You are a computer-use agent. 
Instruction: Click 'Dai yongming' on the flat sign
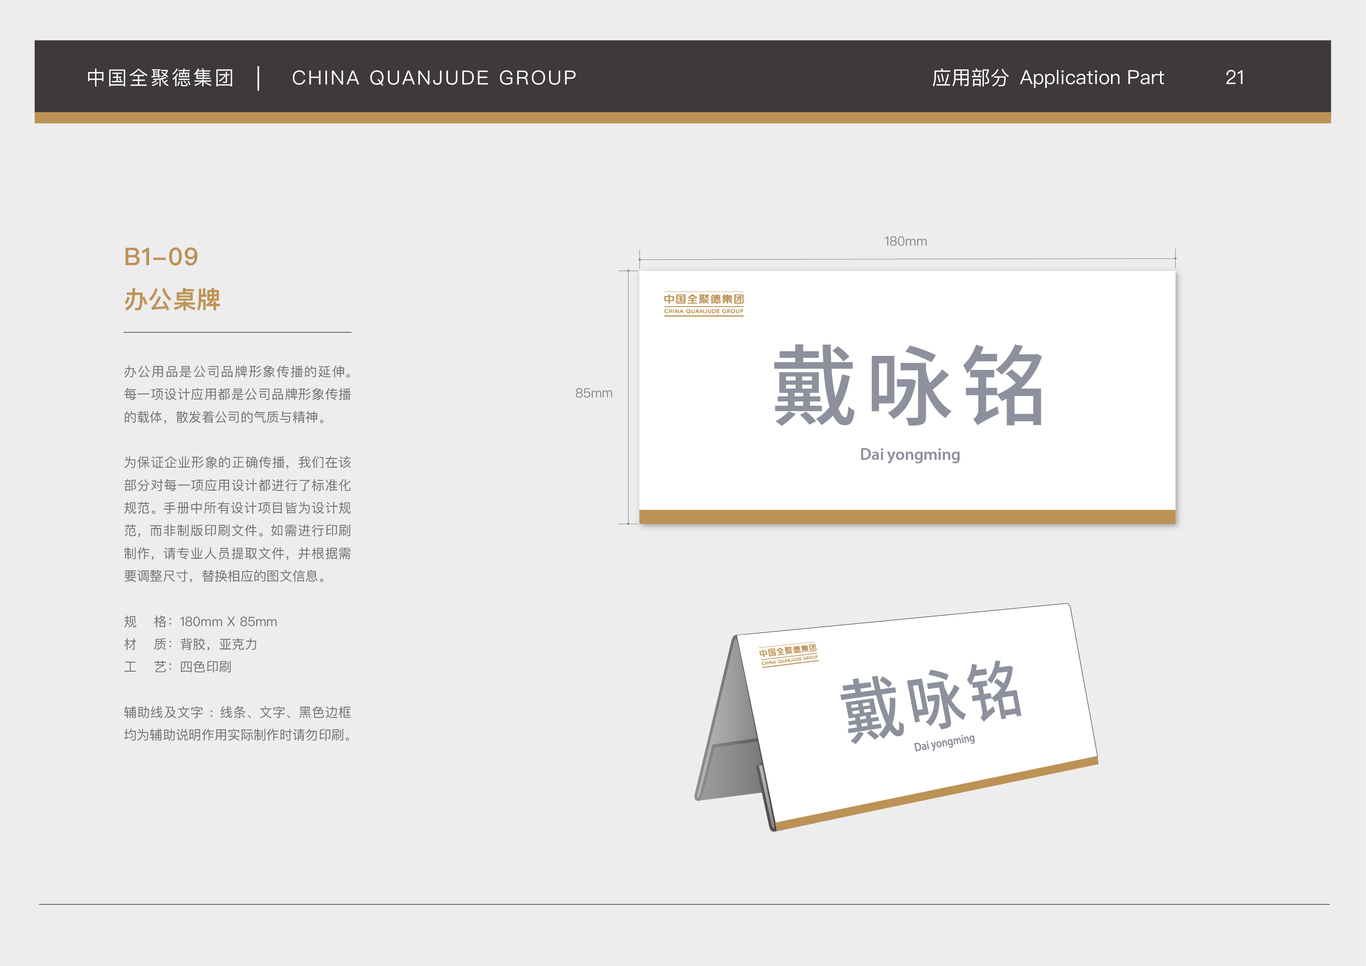pyautogui.click(x=910, y=454)
